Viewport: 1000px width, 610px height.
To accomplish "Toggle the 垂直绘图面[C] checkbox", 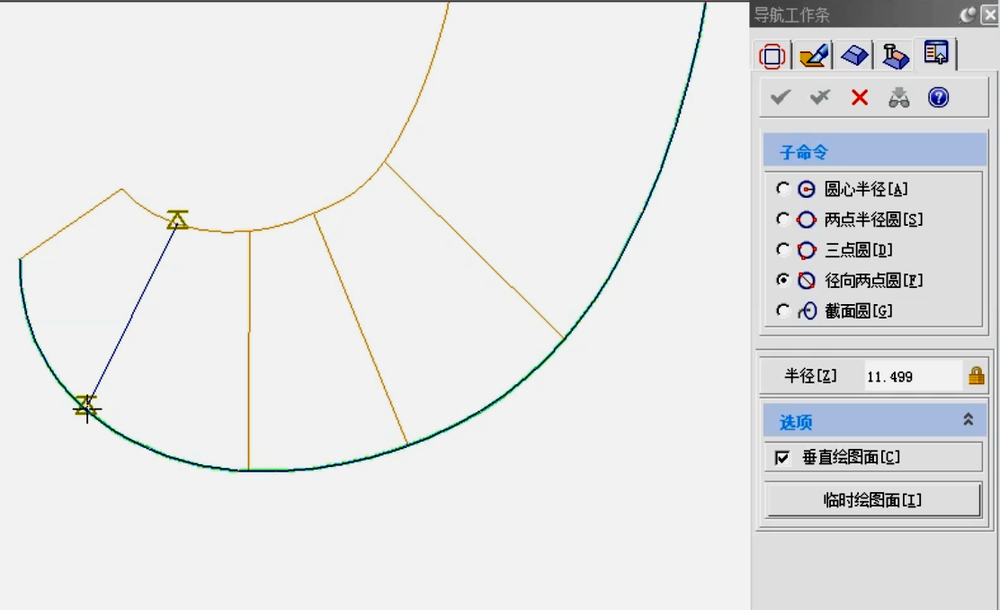I will point(782,458).
